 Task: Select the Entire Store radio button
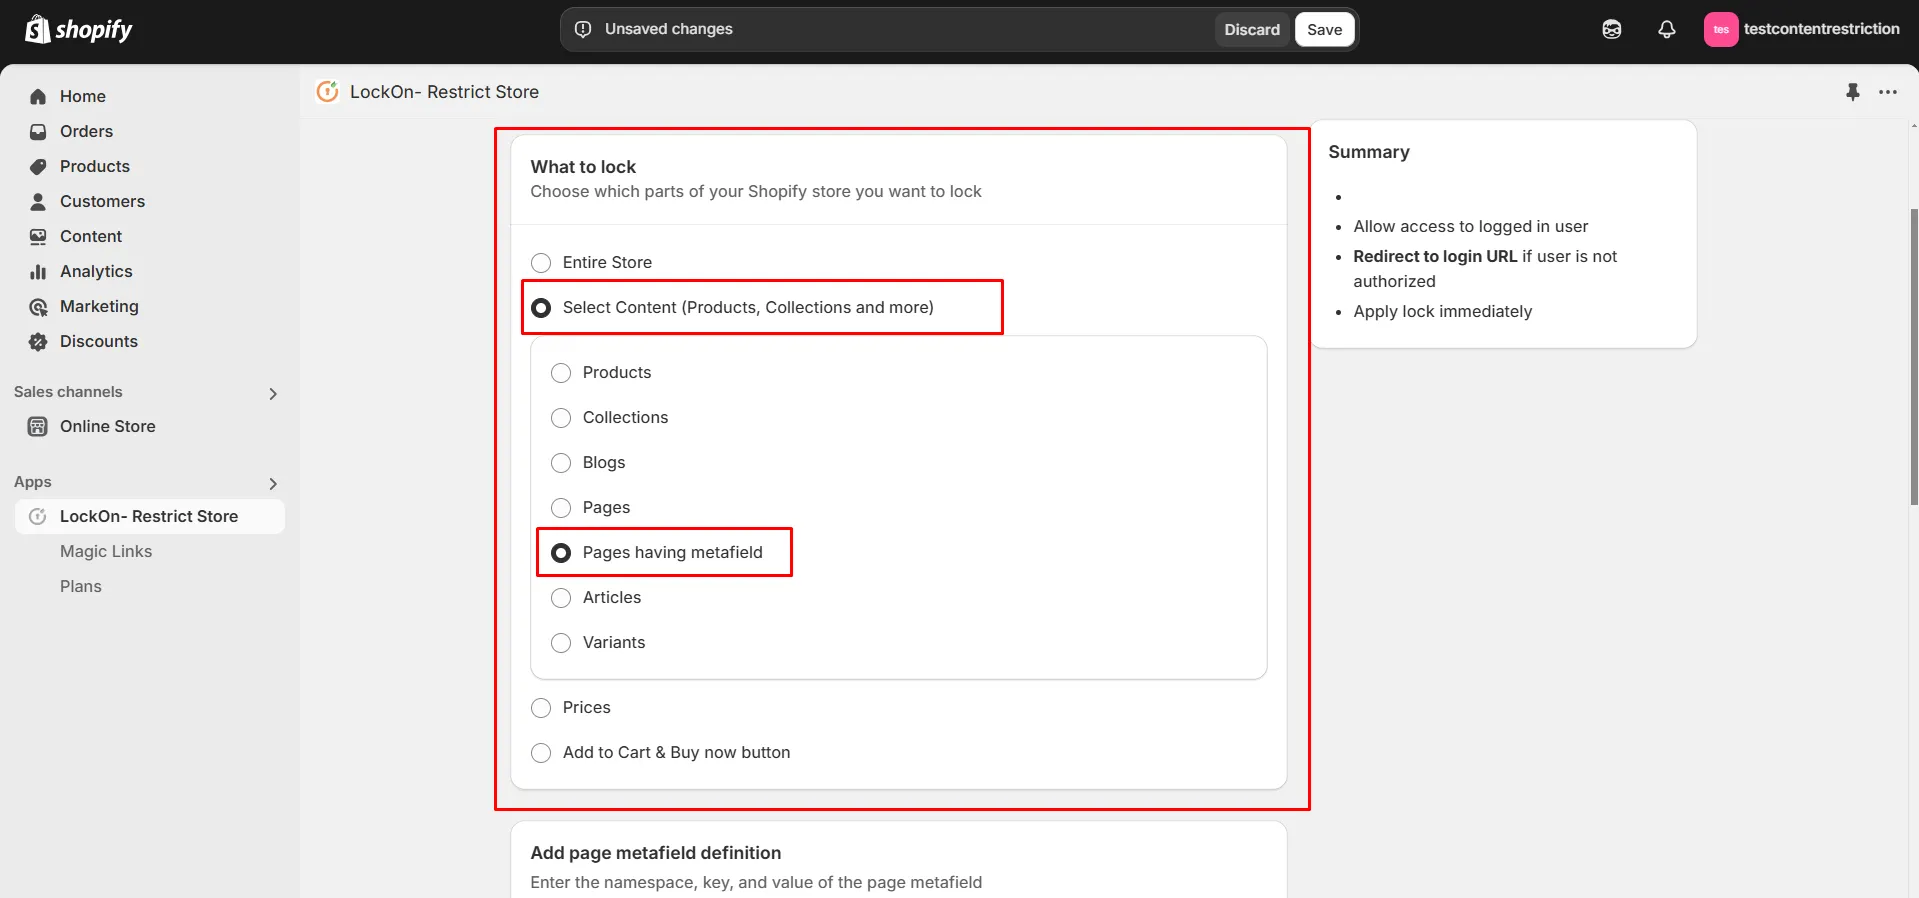[541, 262]
